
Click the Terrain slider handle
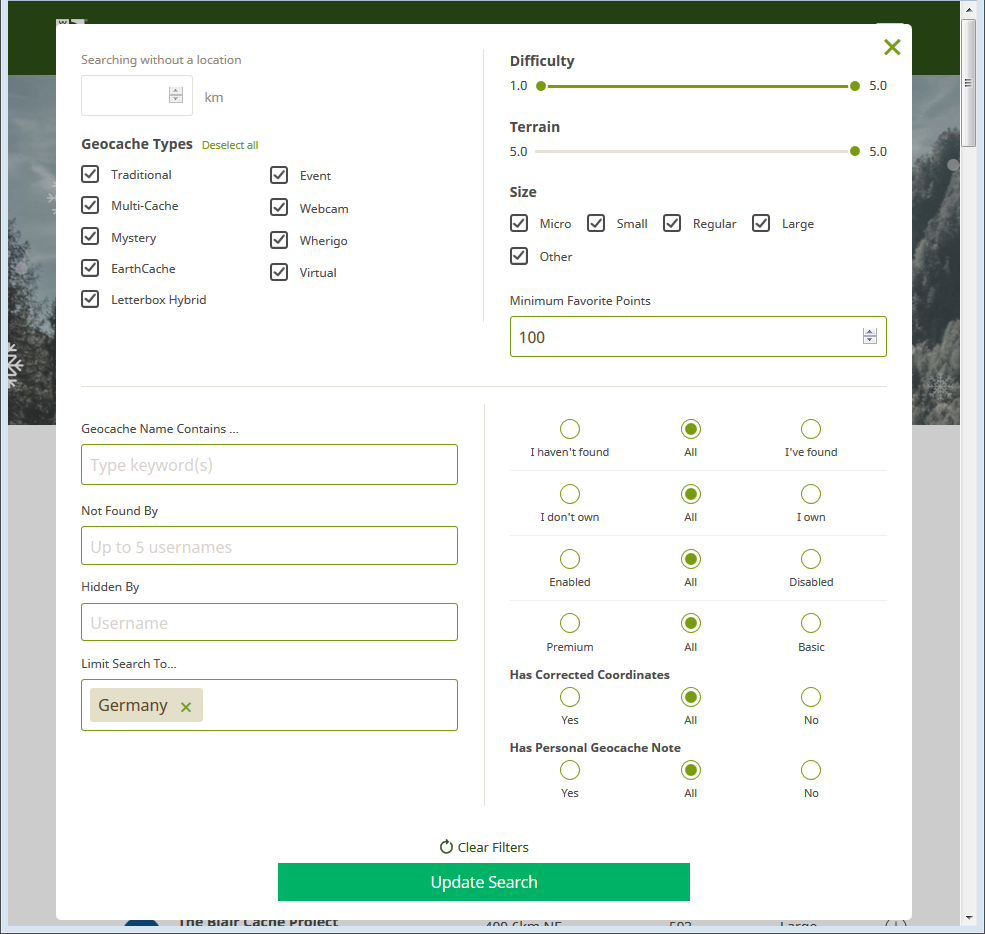click(855, 151)
